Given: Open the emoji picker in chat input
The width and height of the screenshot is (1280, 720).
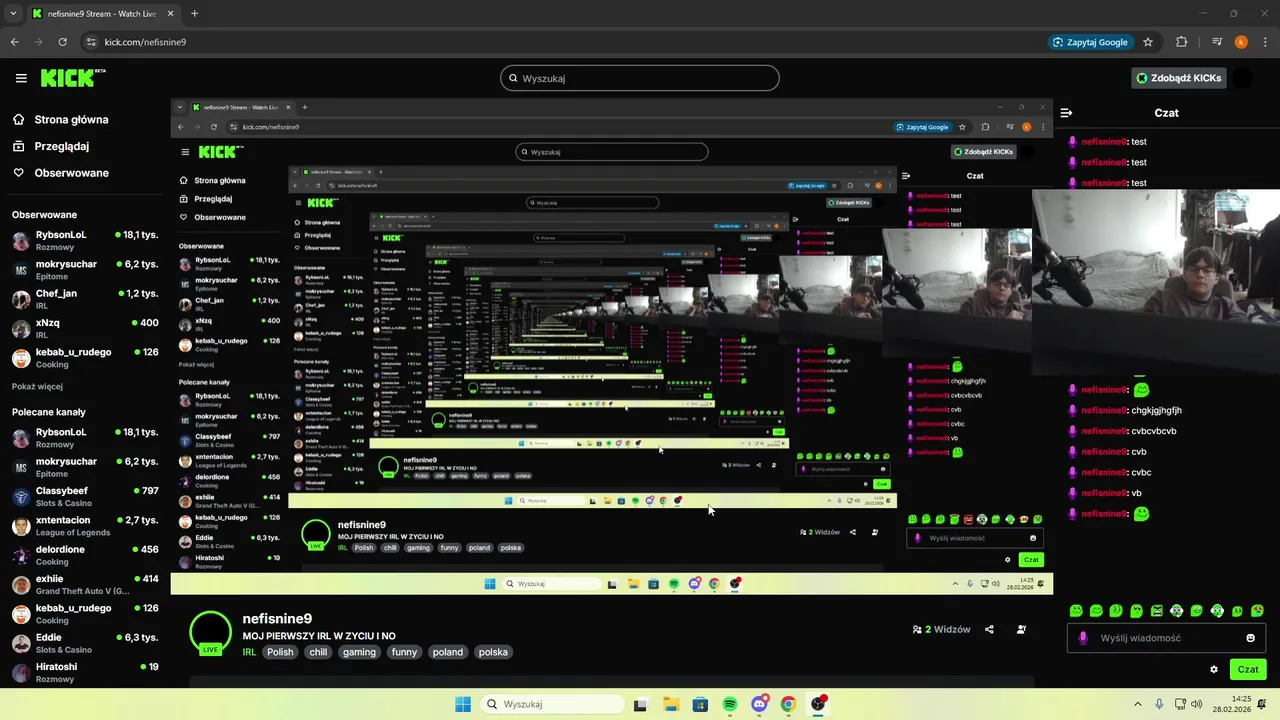Looking at the screenshot, I should tap(1250, 638).
